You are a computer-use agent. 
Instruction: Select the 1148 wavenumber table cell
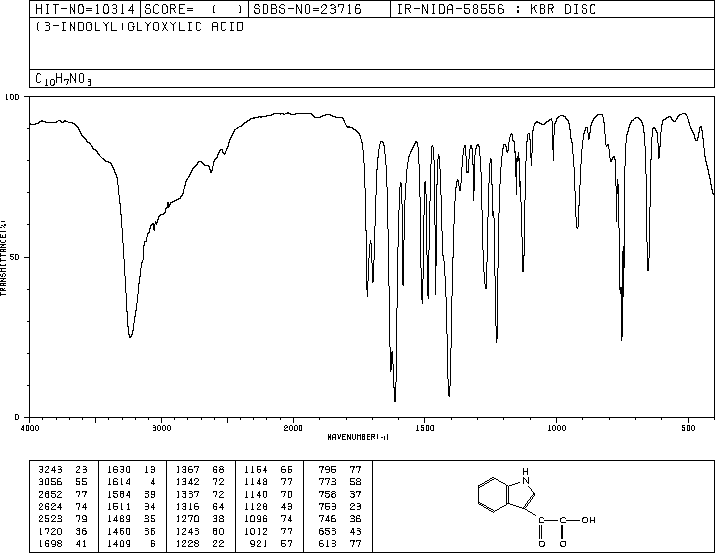256,482
